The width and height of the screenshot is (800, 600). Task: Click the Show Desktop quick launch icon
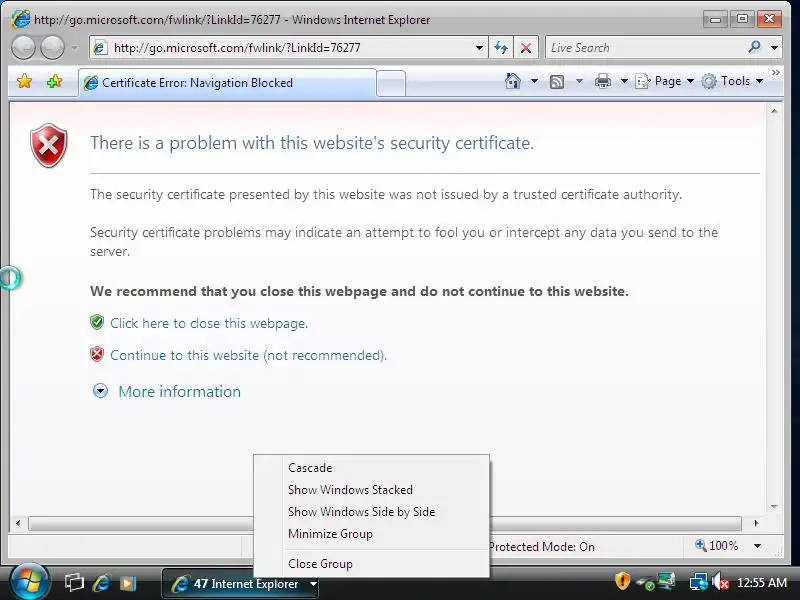tap(74, 583)
